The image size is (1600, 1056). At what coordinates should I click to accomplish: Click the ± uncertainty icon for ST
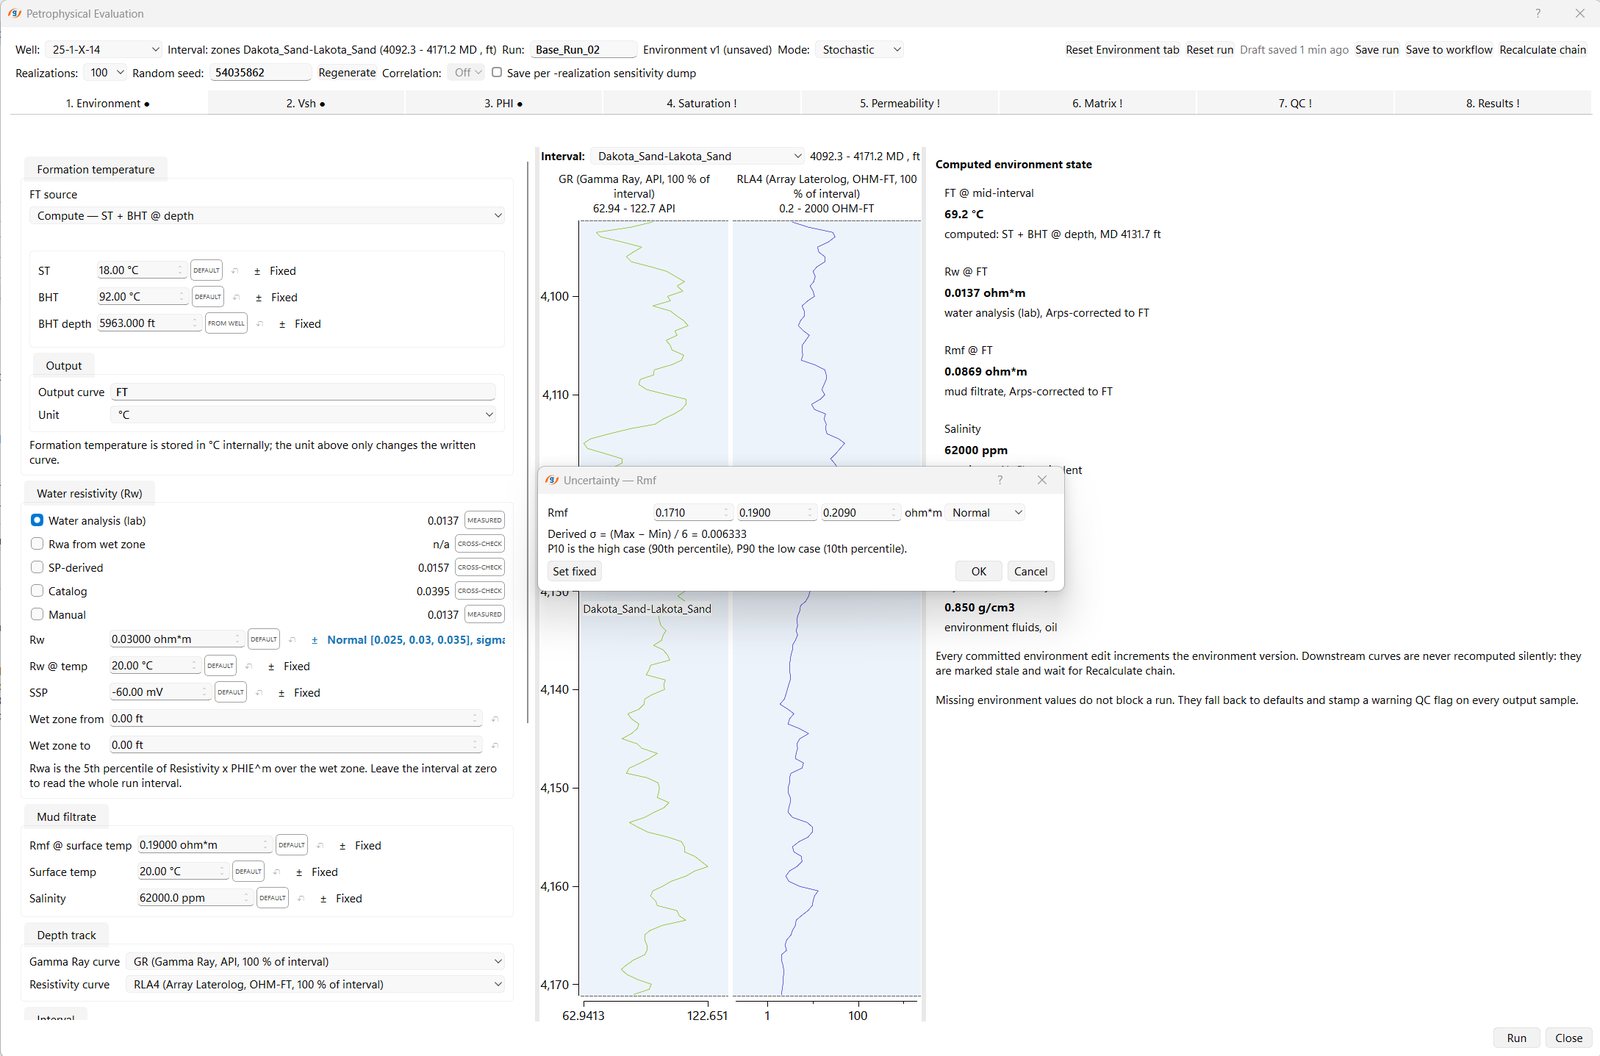tap(257, 271)
